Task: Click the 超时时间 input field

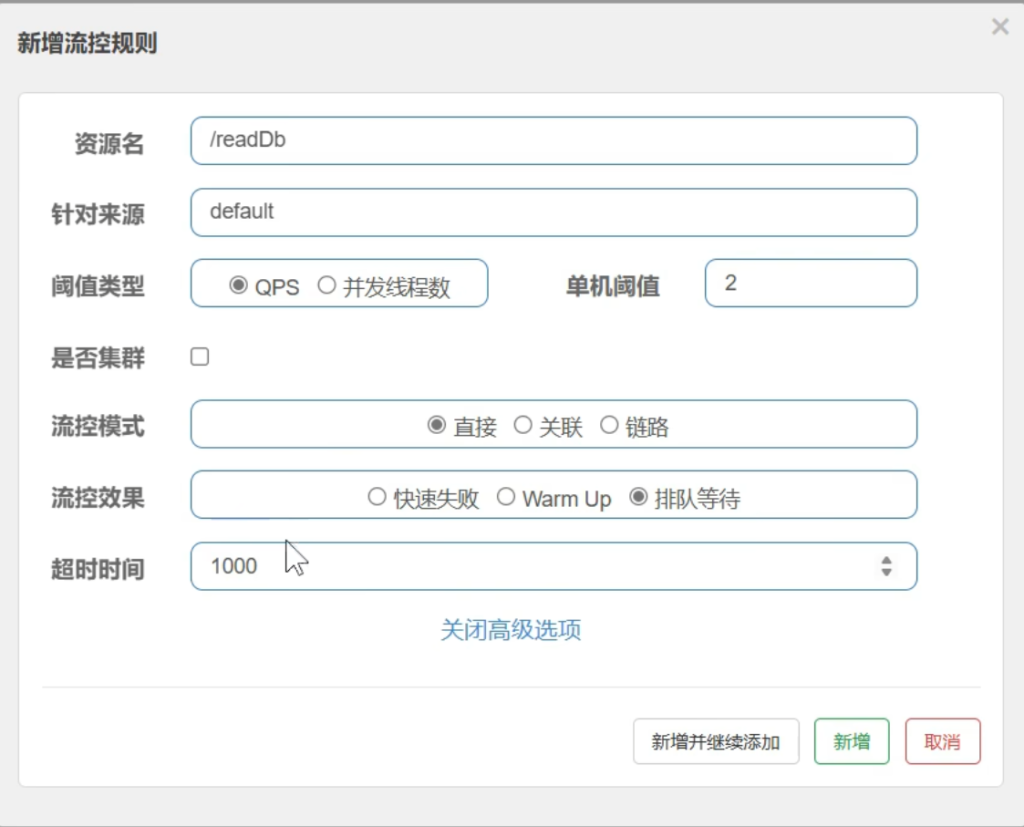Action: pos(530,567)
